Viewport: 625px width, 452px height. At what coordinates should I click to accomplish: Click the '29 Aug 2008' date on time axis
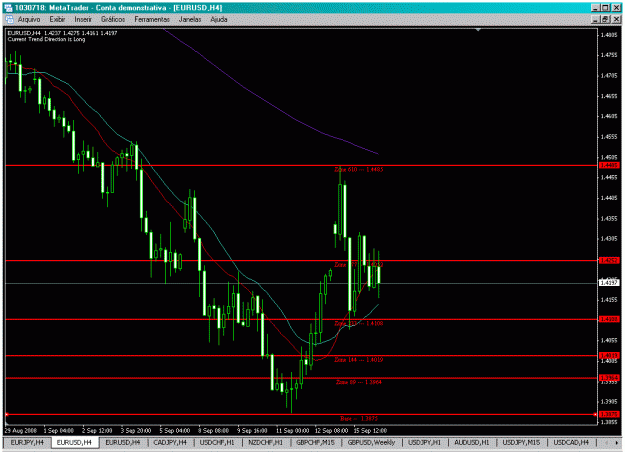click(21, 430)
